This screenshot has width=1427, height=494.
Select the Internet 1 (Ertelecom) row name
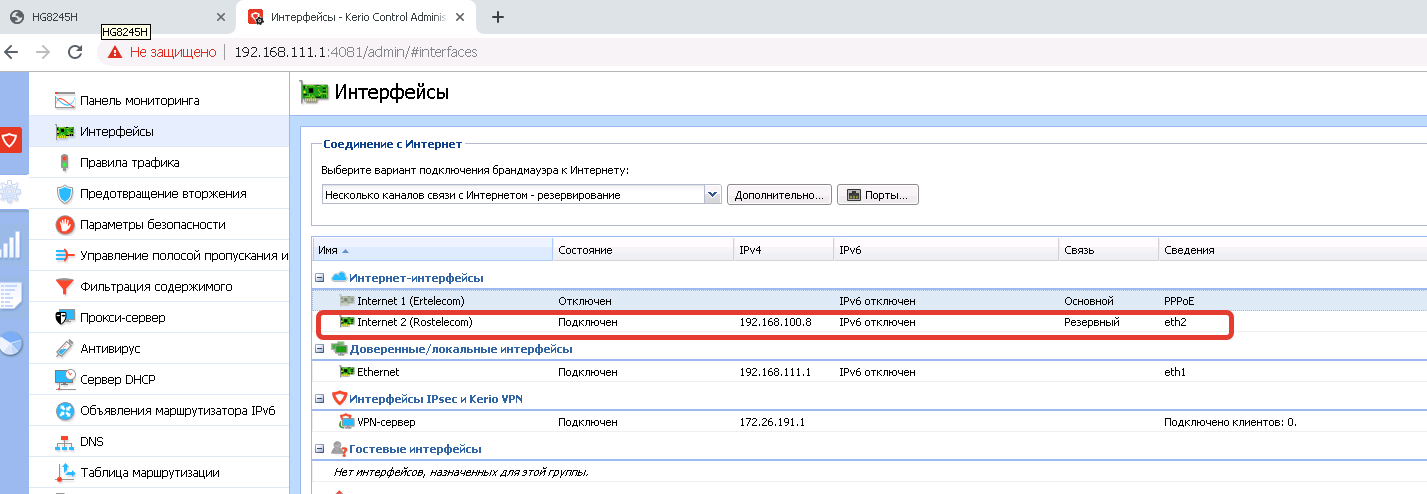411,300
